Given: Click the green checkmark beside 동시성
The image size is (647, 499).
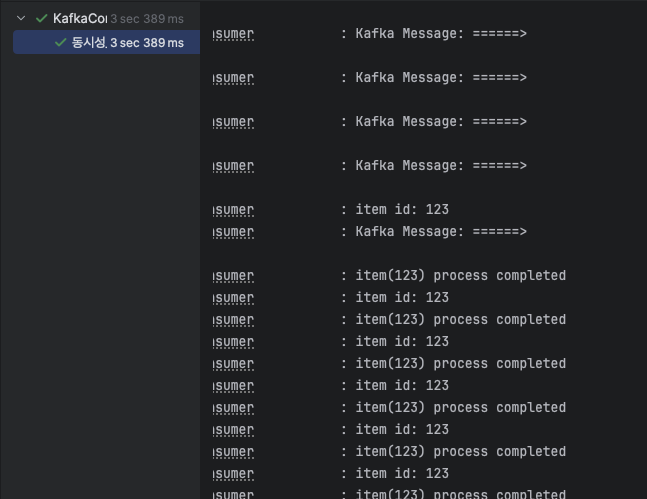Looking at the screenshot, I should [61, 42].
